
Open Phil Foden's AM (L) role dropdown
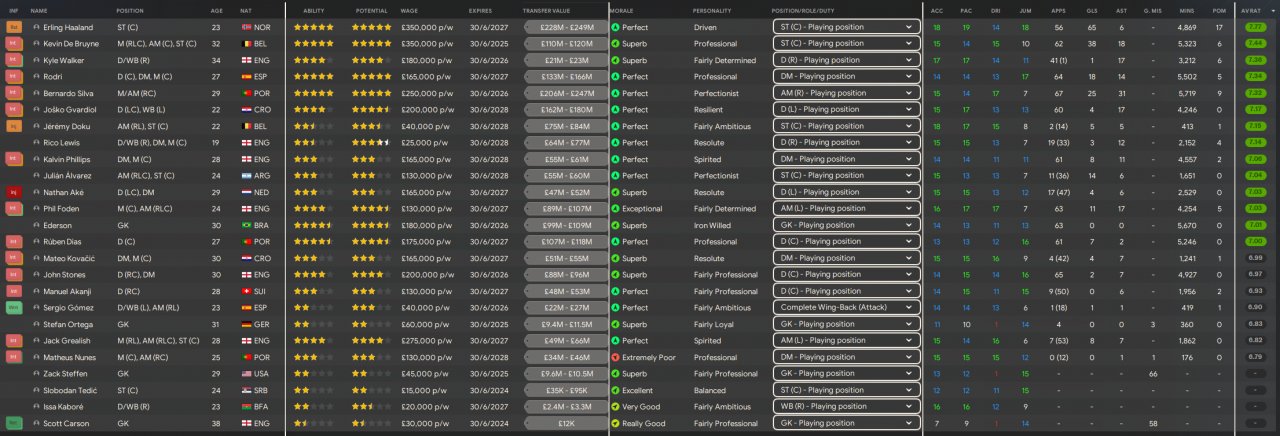click(x=846, y=208)
